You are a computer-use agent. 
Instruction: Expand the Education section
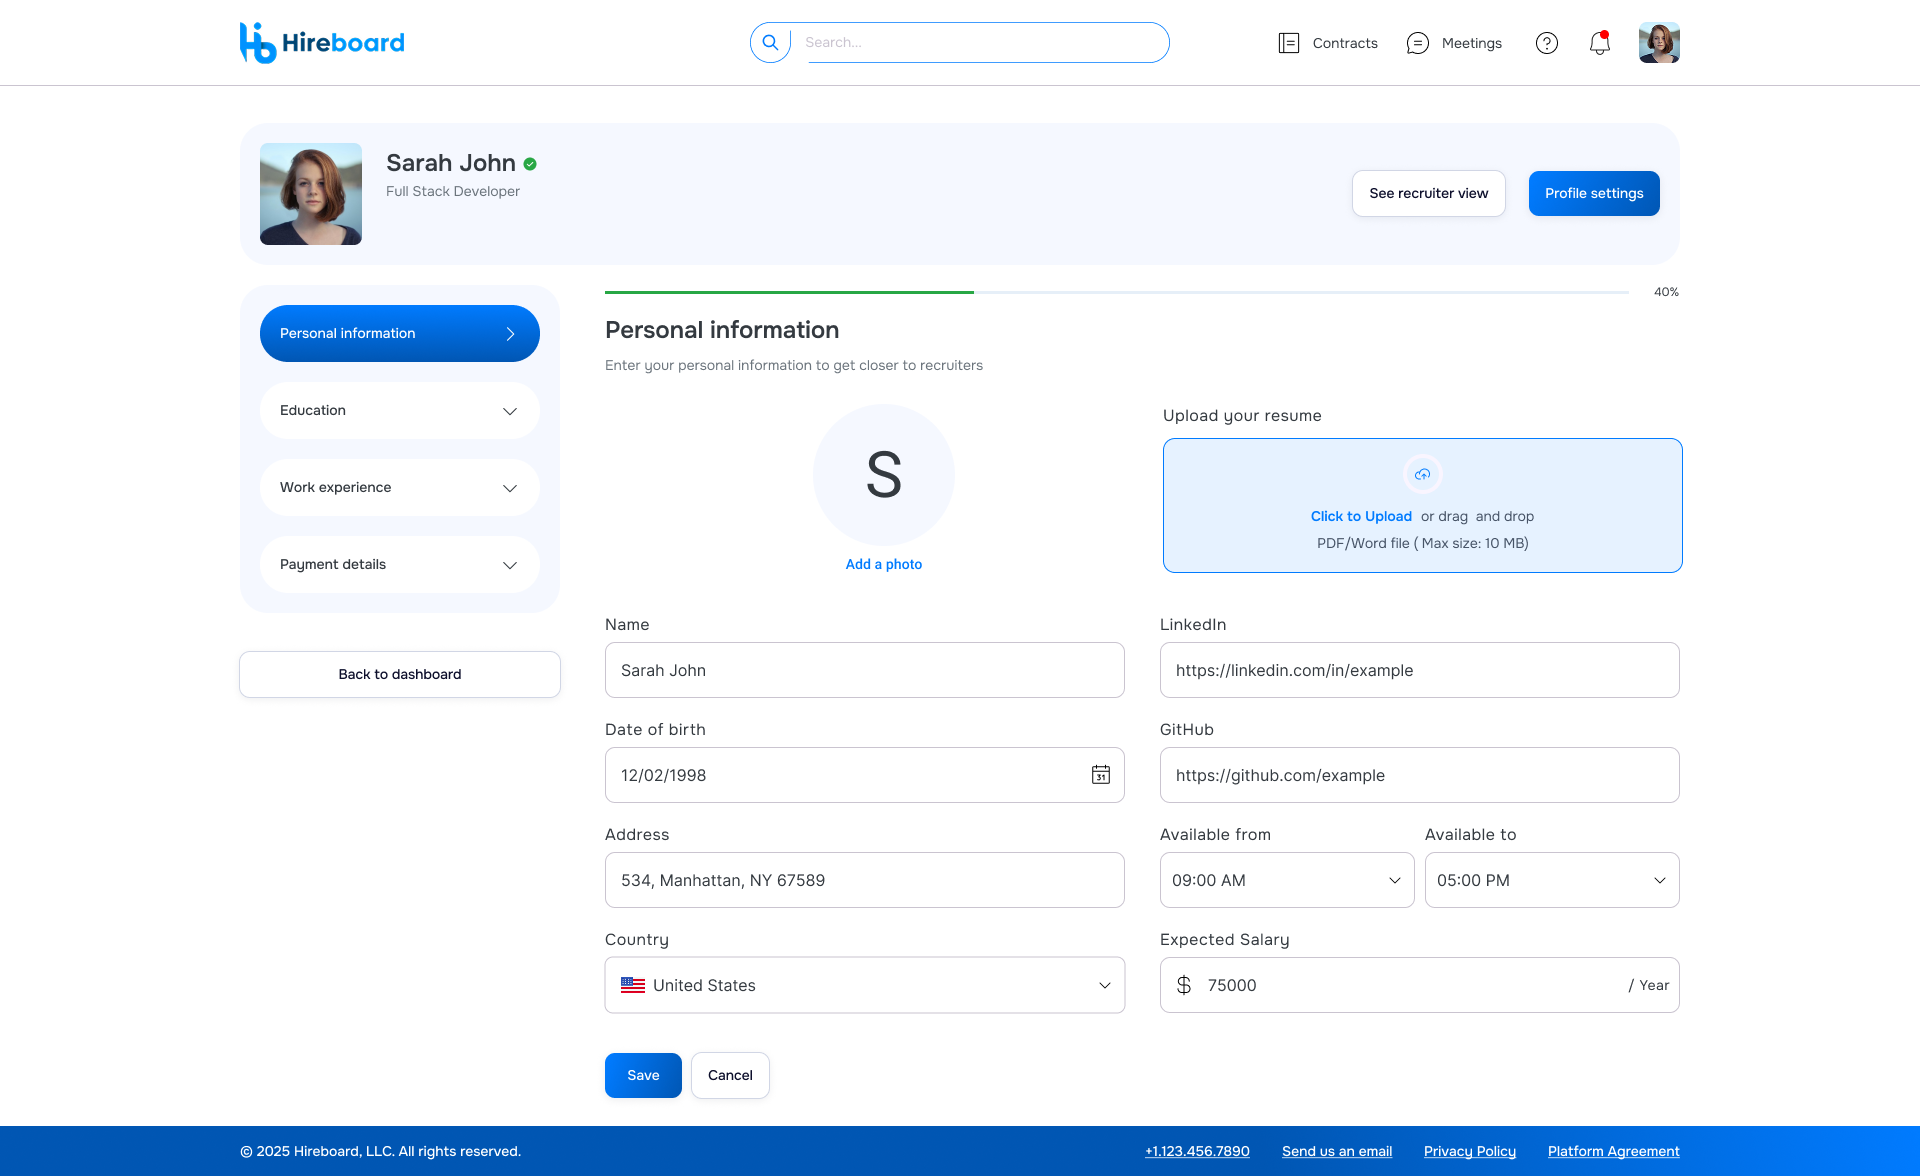point(400,411)
